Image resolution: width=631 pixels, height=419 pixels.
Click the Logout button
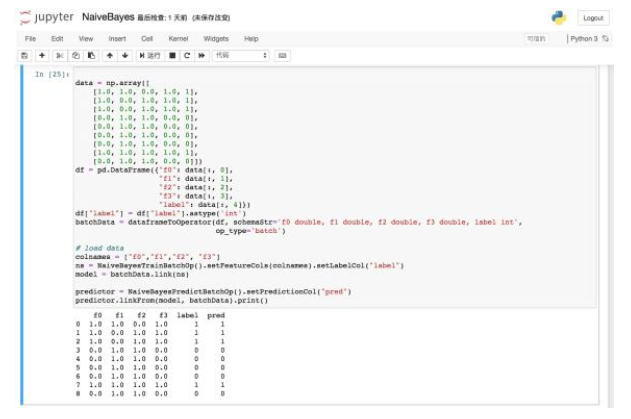[x=593, y=18]
